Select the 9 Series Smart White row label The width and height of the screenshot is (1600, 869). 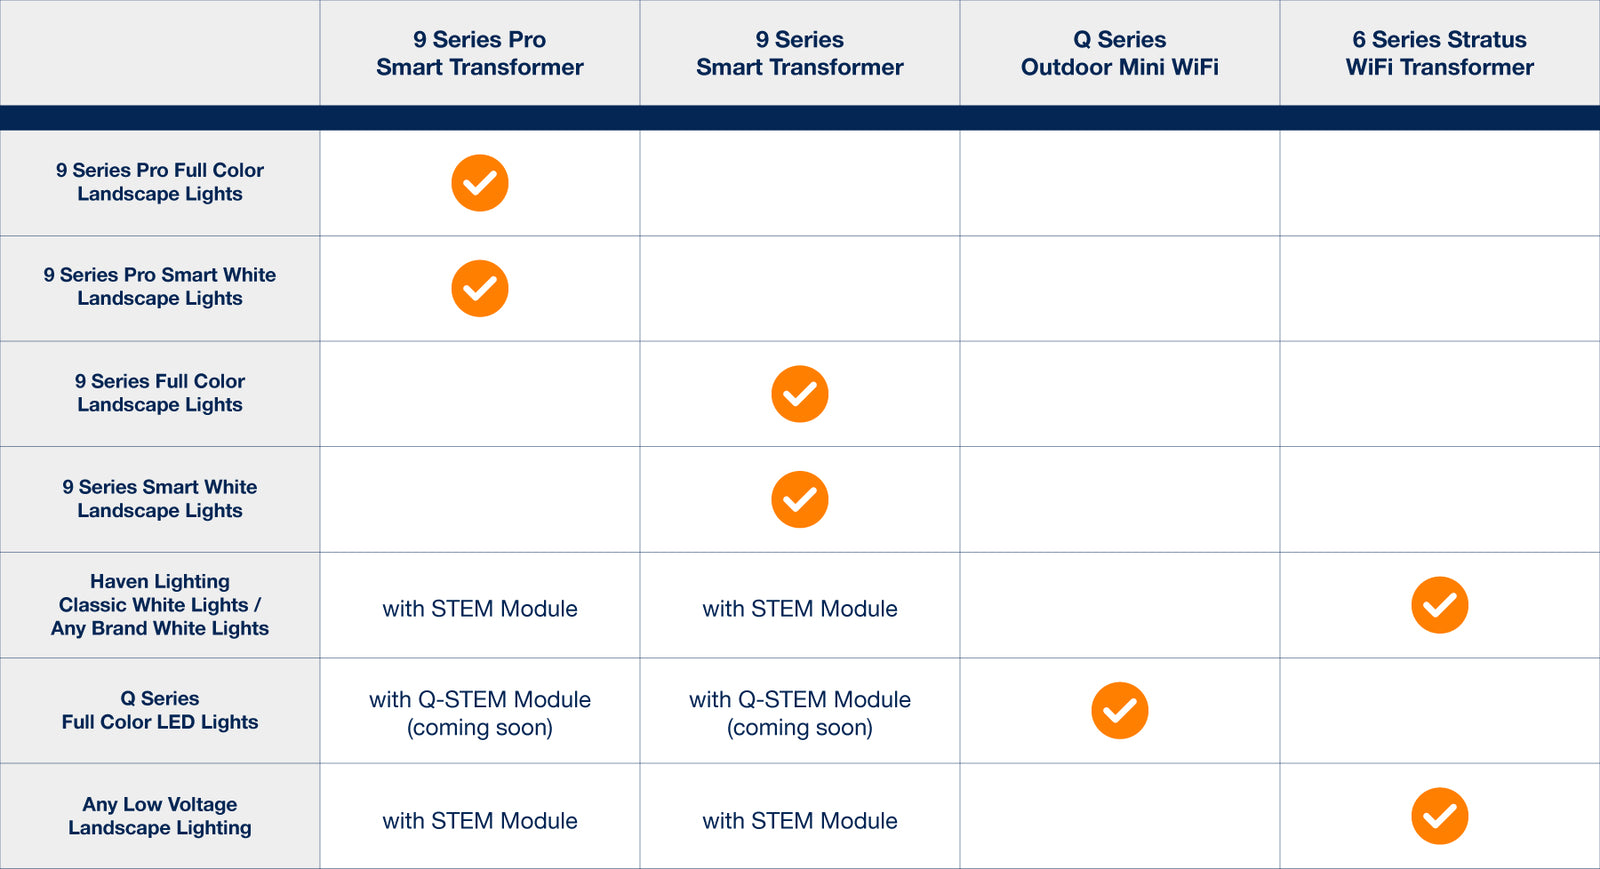[x=160, y=499]
